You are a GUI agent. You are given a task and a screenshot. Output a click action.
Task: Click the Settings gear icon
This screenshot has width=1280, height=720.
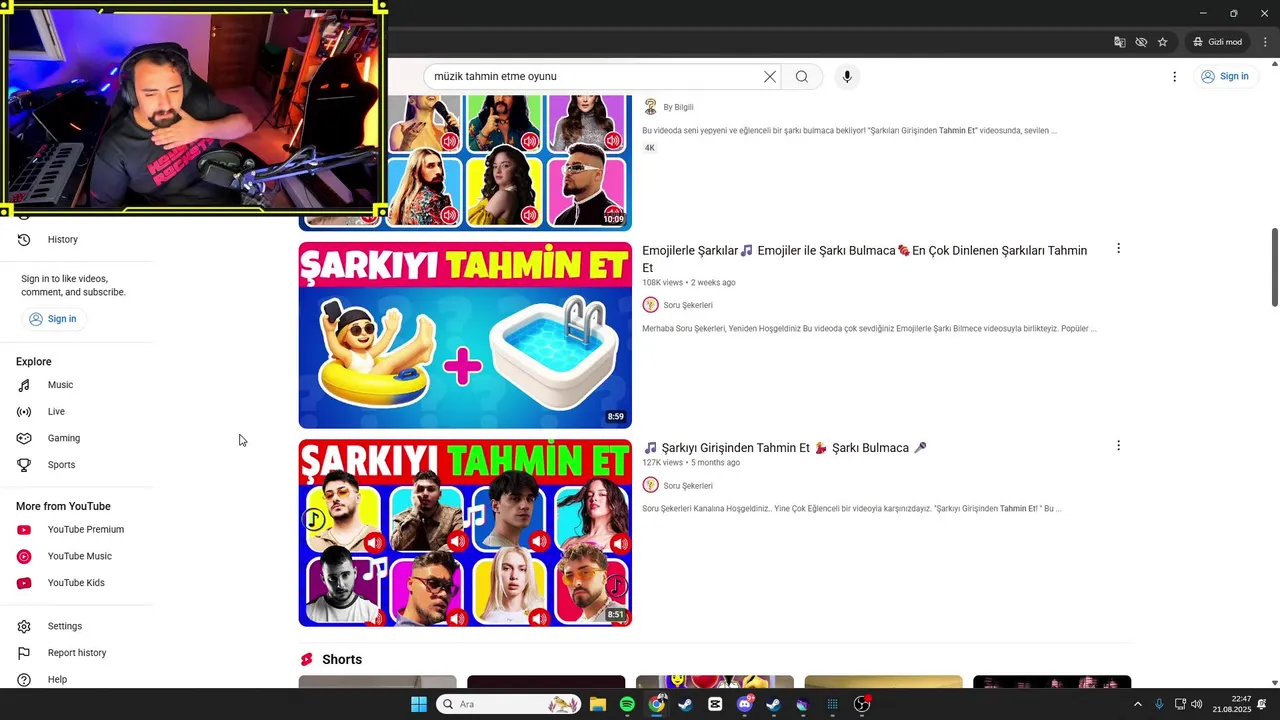[24, 626]
